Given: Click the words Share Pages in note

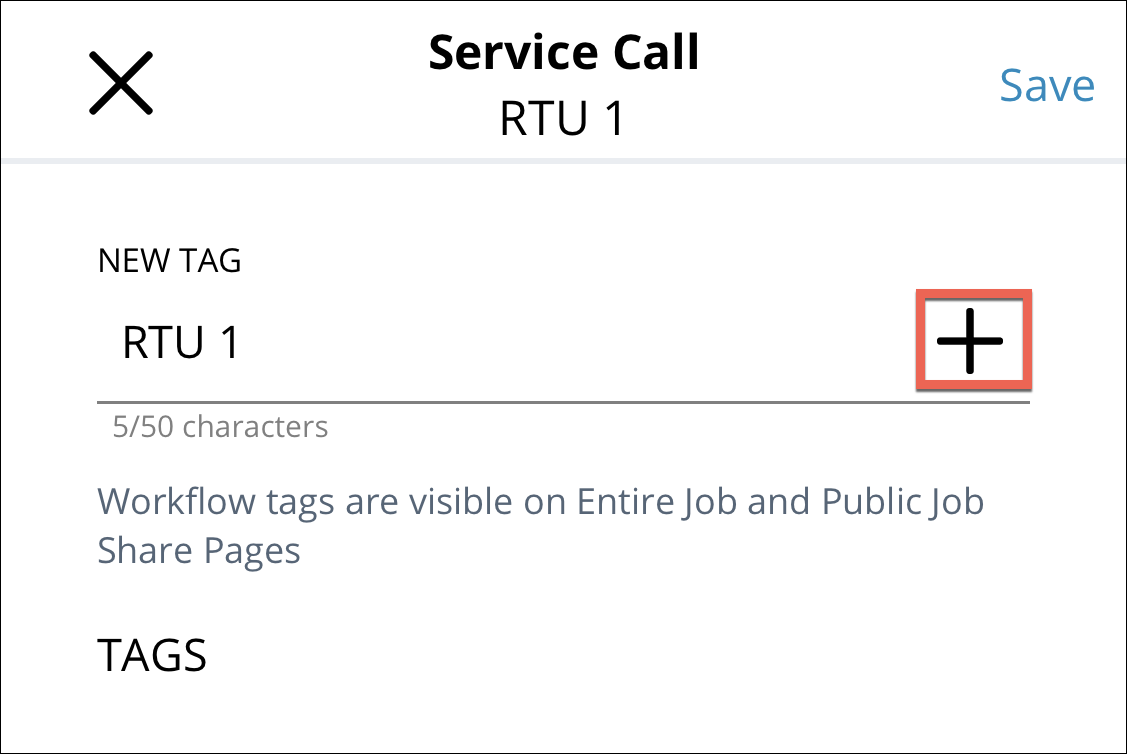Looking at the screenshot, I should coord(198,550).
